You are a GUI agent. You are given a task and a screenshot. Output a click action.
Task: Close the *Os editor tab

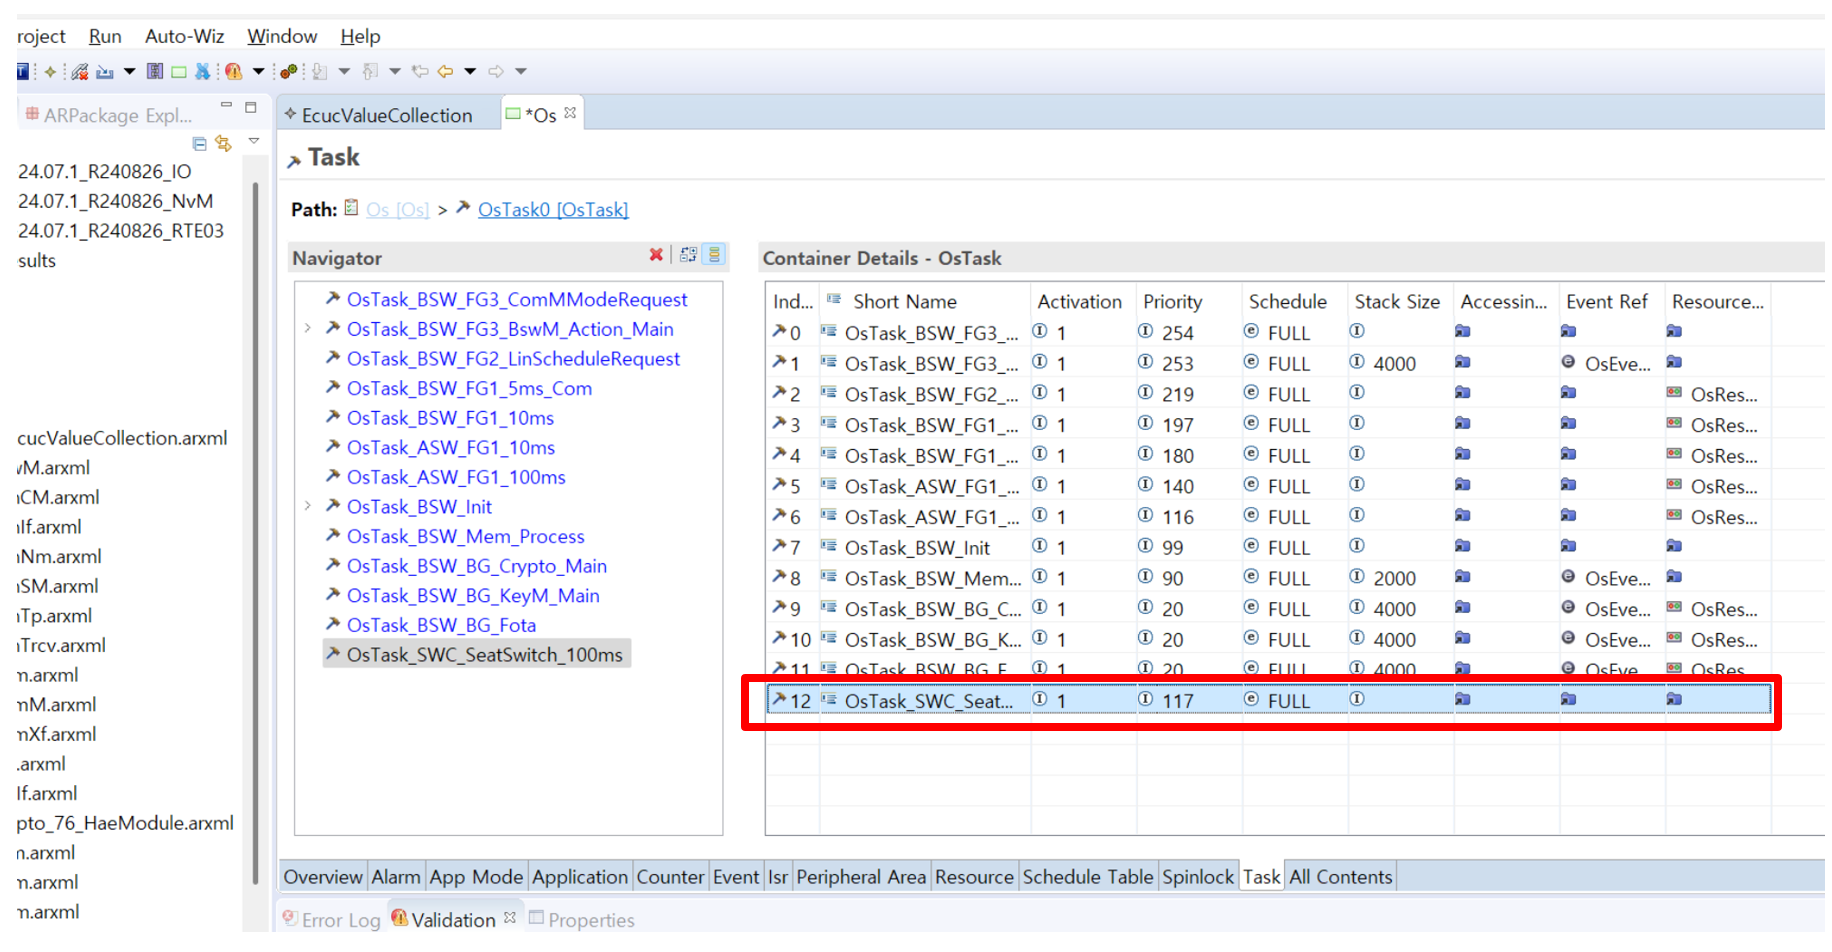(570, 113)
